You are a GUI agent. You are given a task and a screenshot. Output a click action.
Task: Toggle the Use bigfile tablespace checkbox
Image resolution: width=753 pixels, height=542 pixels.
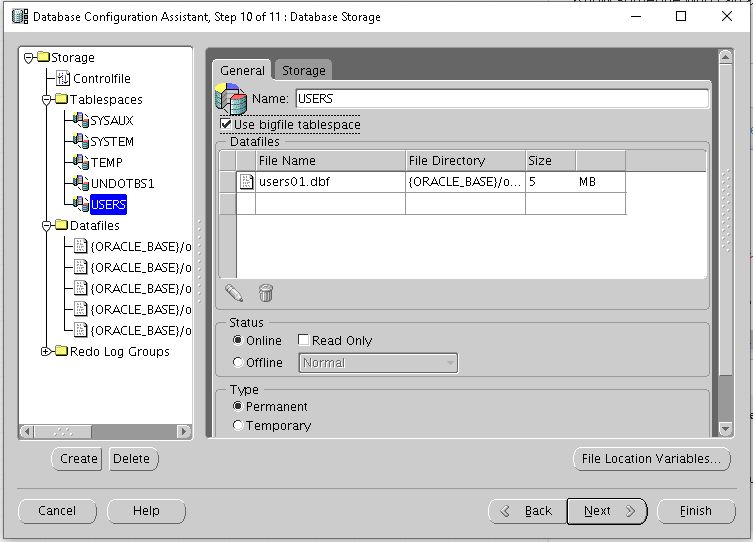click(226, 124)
